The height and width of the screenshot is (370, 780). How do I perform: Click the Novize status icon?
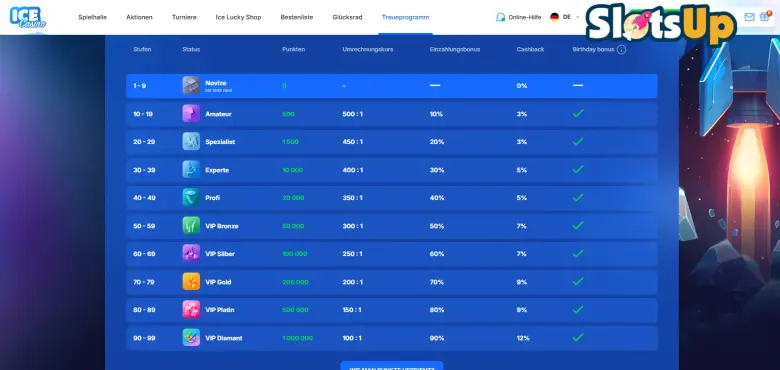click(x=191, y=86)
